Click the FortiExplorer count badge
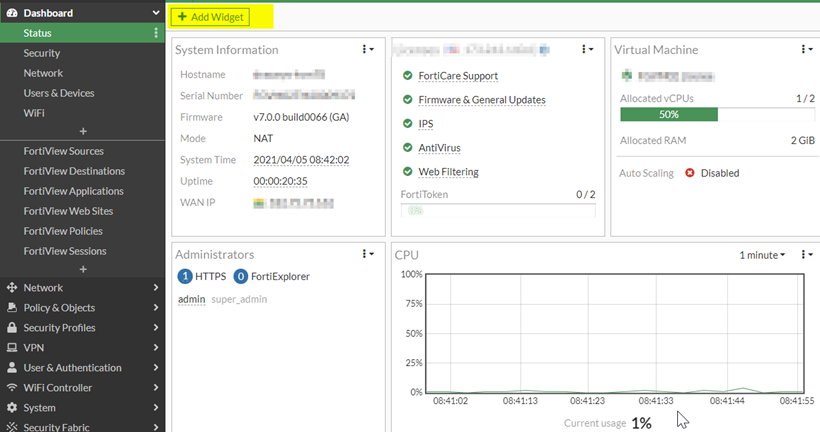The height and width of the screenshot is (432, 820). tap(241, 276)
